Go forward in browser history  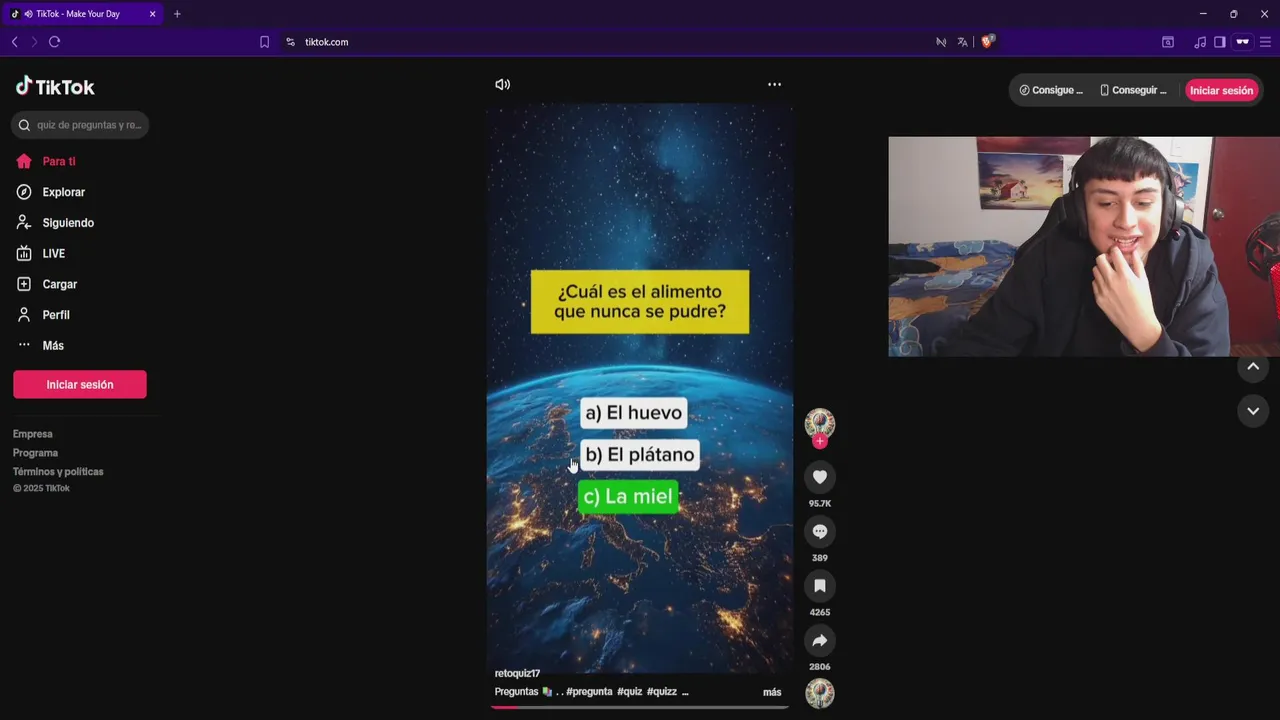point(34,42)
